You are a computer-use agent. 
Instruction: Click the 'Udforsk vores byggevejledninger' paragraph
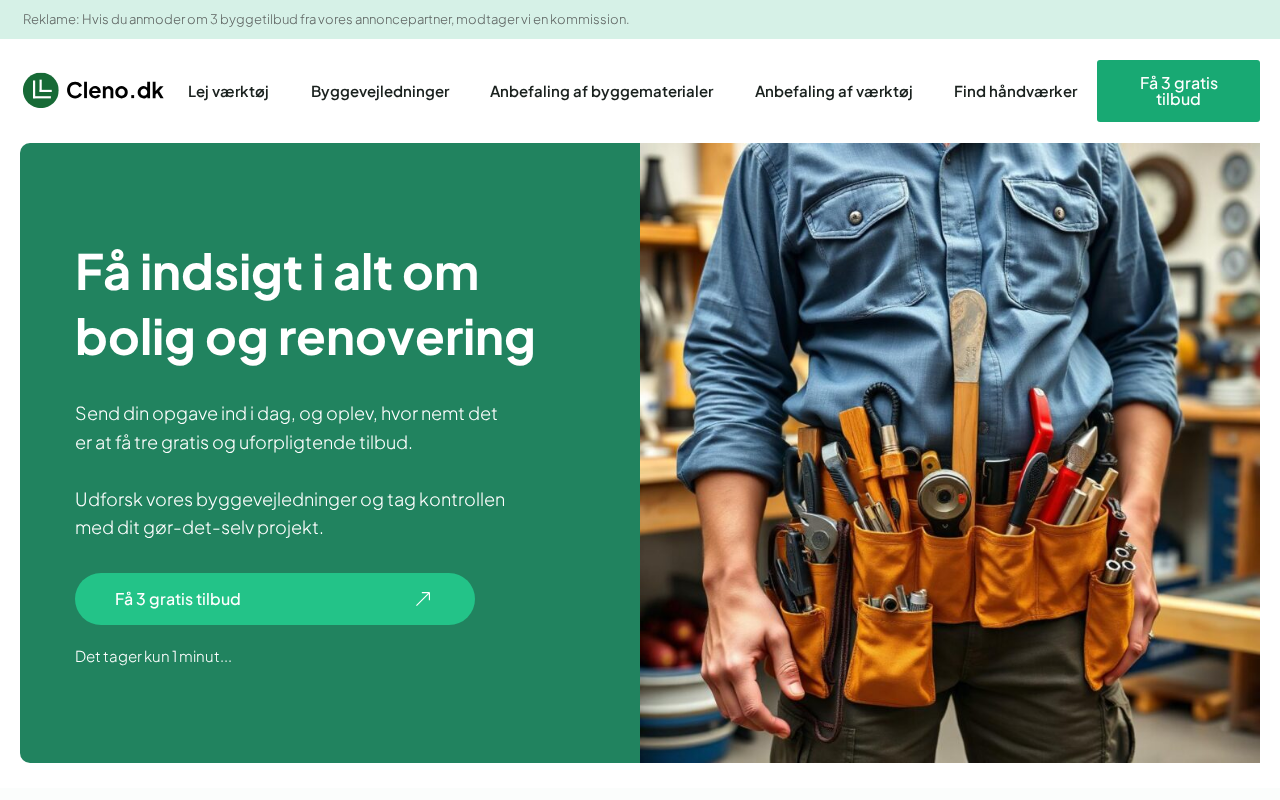coord(290,513)
